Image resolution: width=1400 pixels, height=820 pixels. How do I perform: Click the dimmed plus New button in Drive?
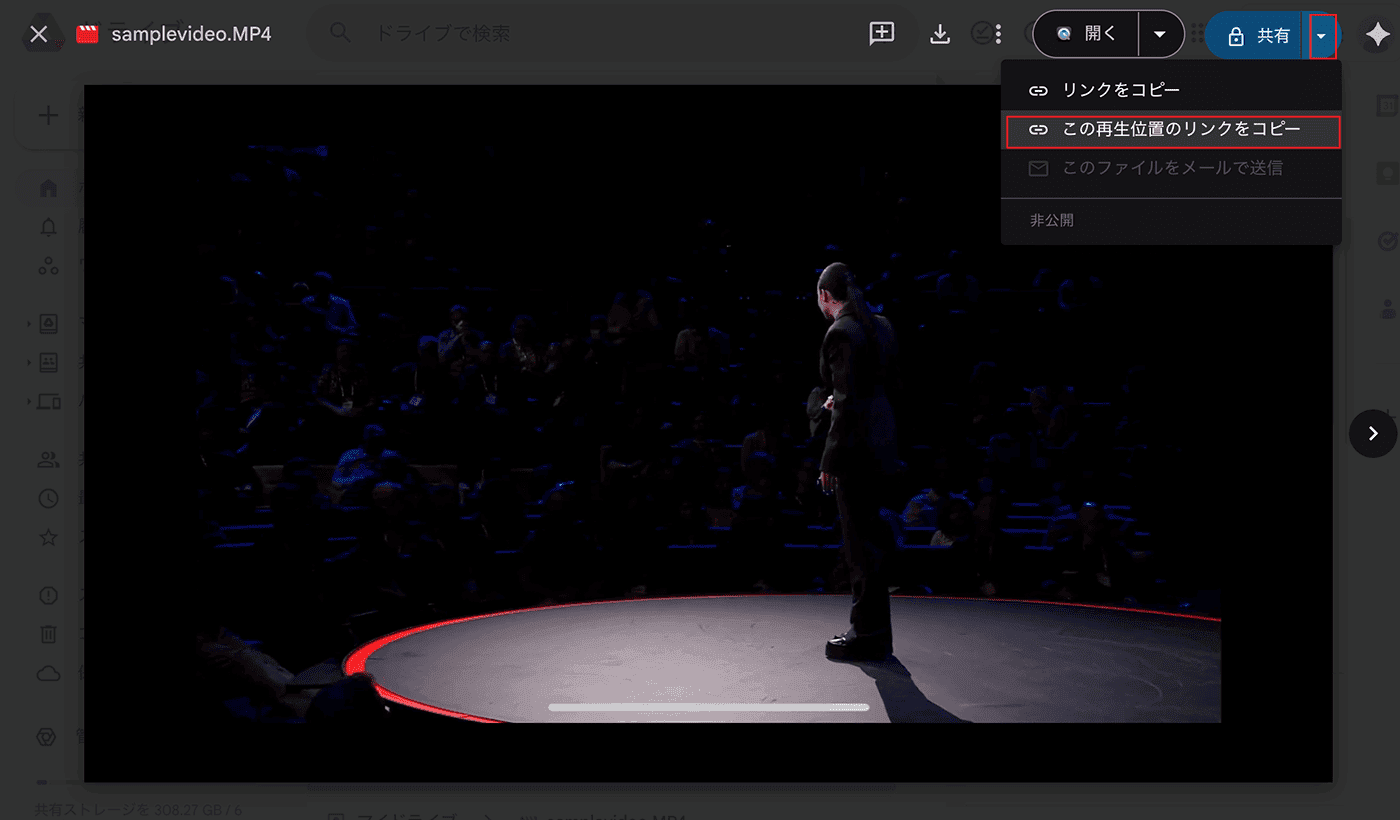pyautogui.click(x=47, y=115)
